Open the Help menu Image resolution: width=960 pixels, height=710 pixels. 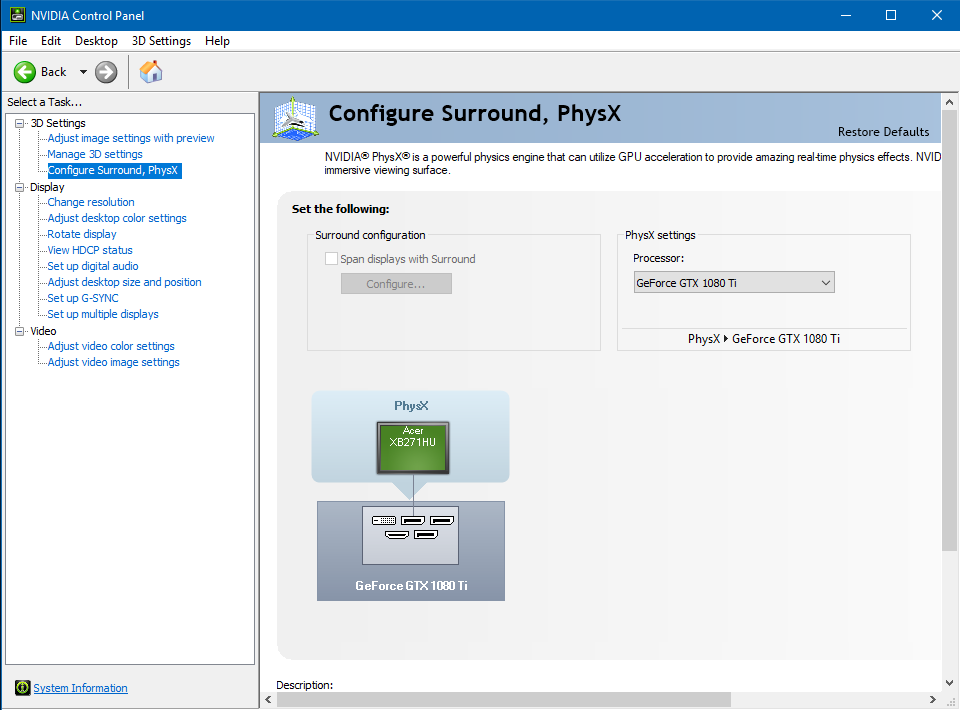217,41
